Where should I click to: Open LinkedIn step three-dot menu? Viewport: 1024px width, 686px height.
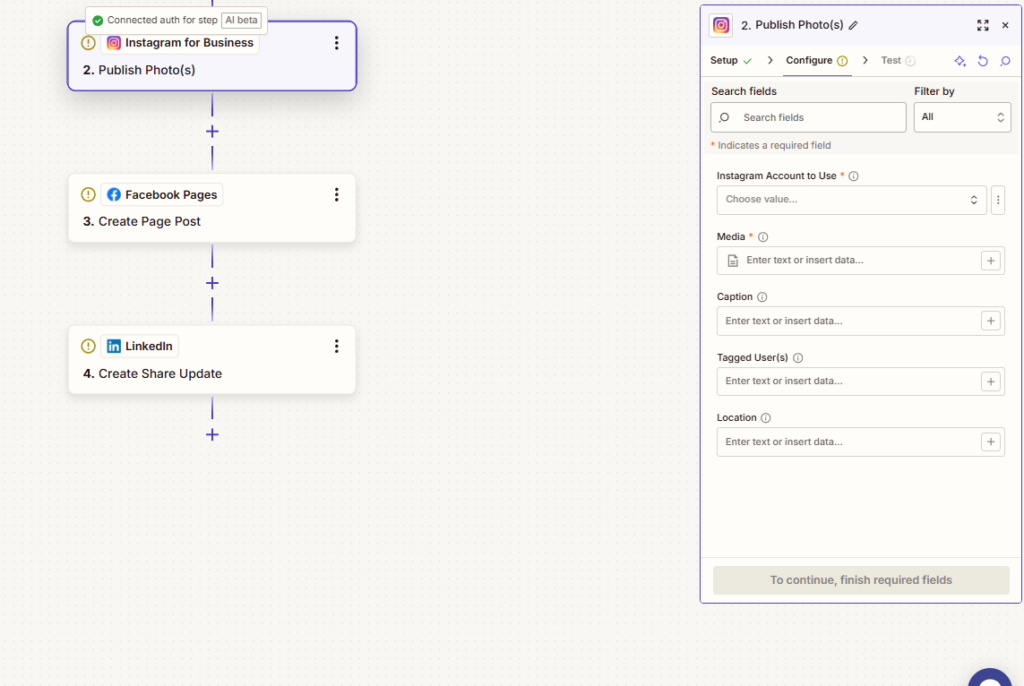[336, 346]
